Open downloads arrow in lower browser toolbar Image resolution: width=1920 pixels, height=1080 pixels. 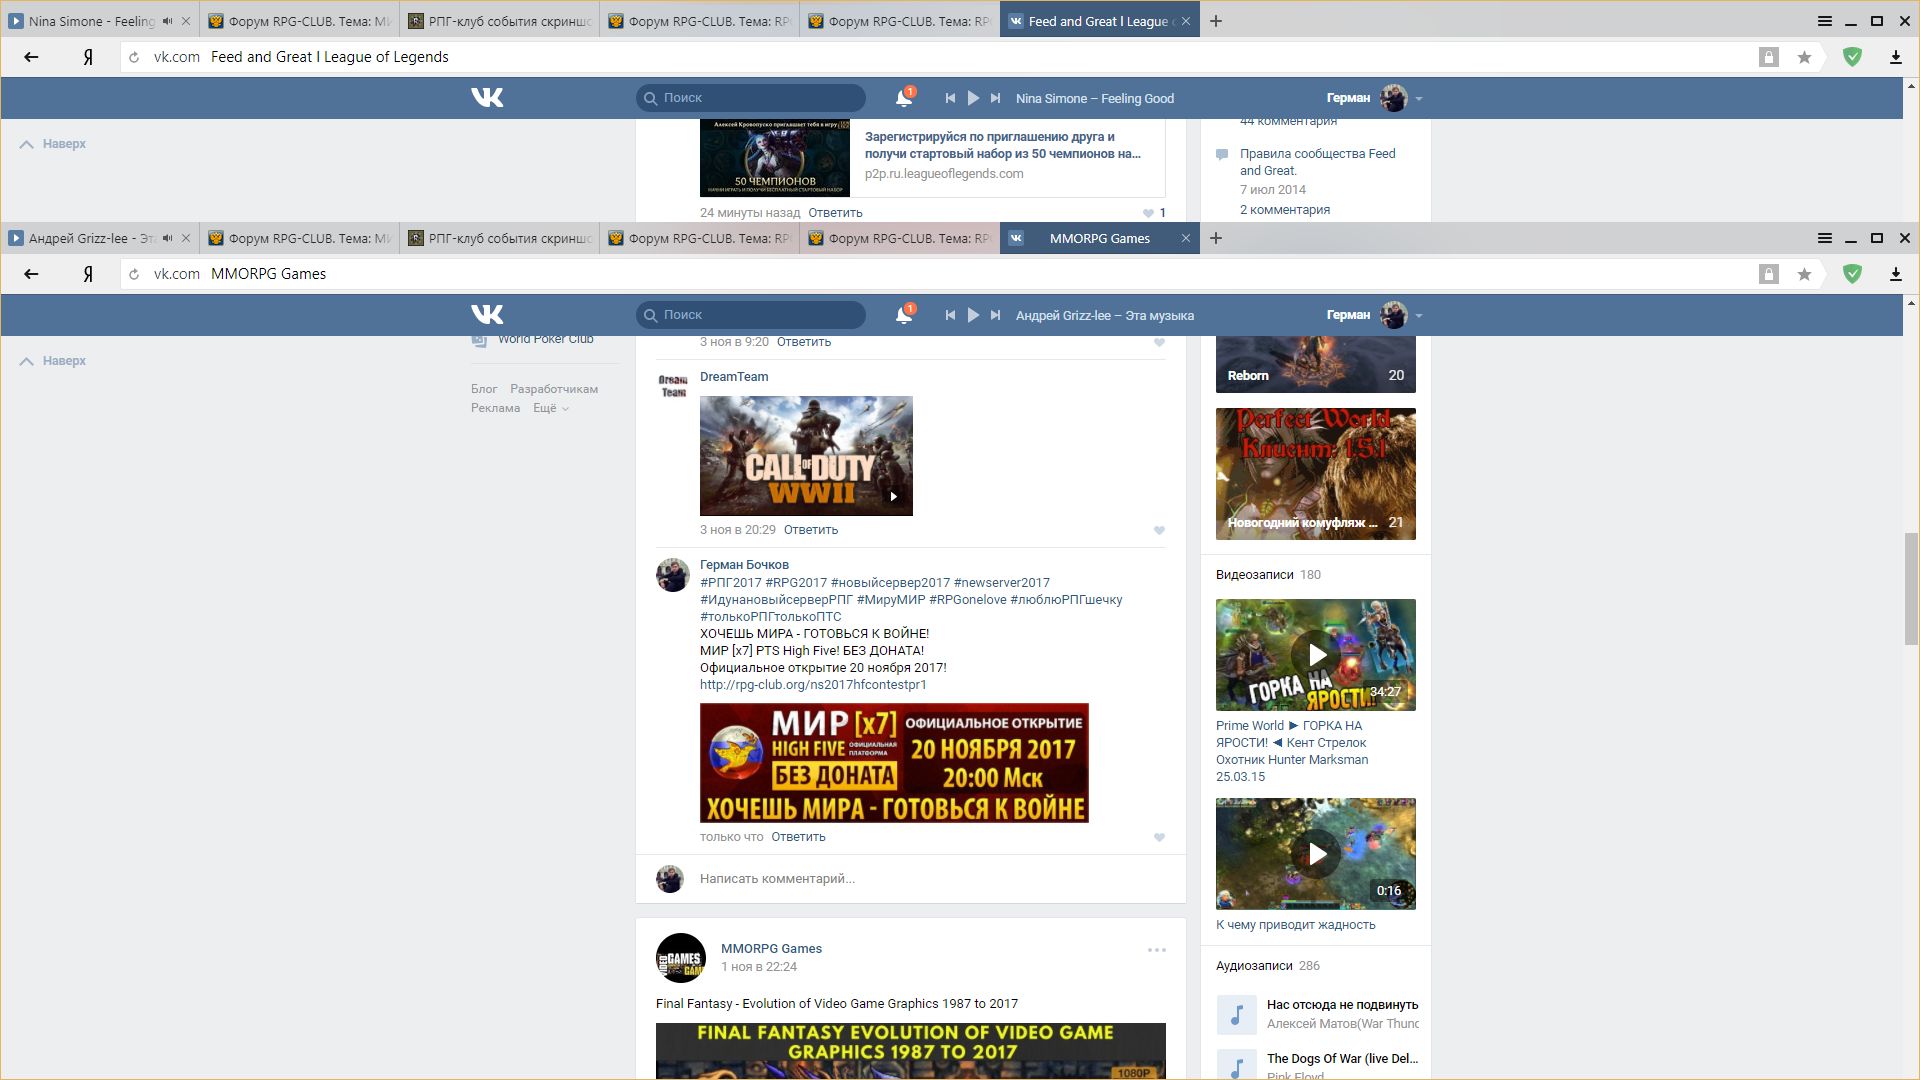point(1895,274)
